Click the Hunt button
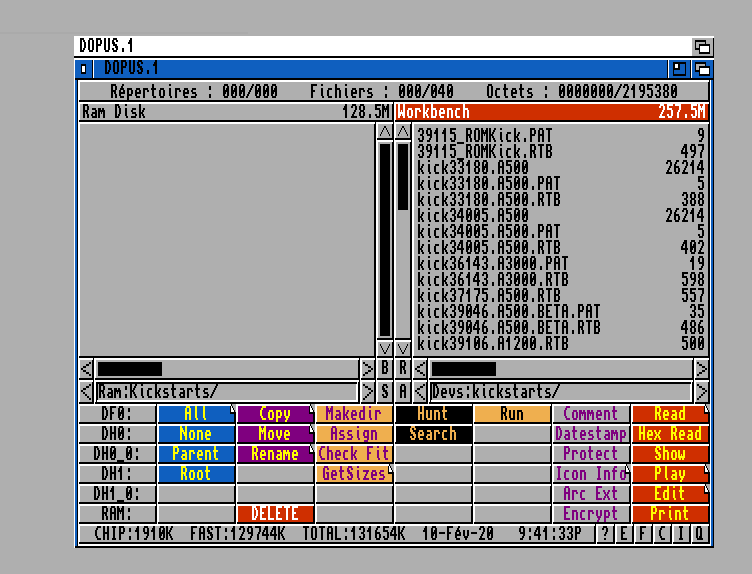 point(433,413)
